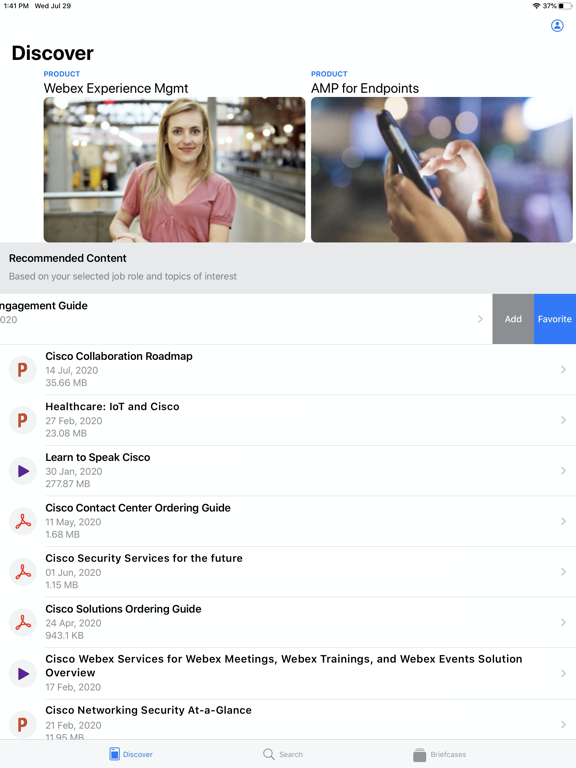This screenshot has height=768, width=576.
Task: Tap the date 27 Feb, 2020
Action: tap(74, 421)
